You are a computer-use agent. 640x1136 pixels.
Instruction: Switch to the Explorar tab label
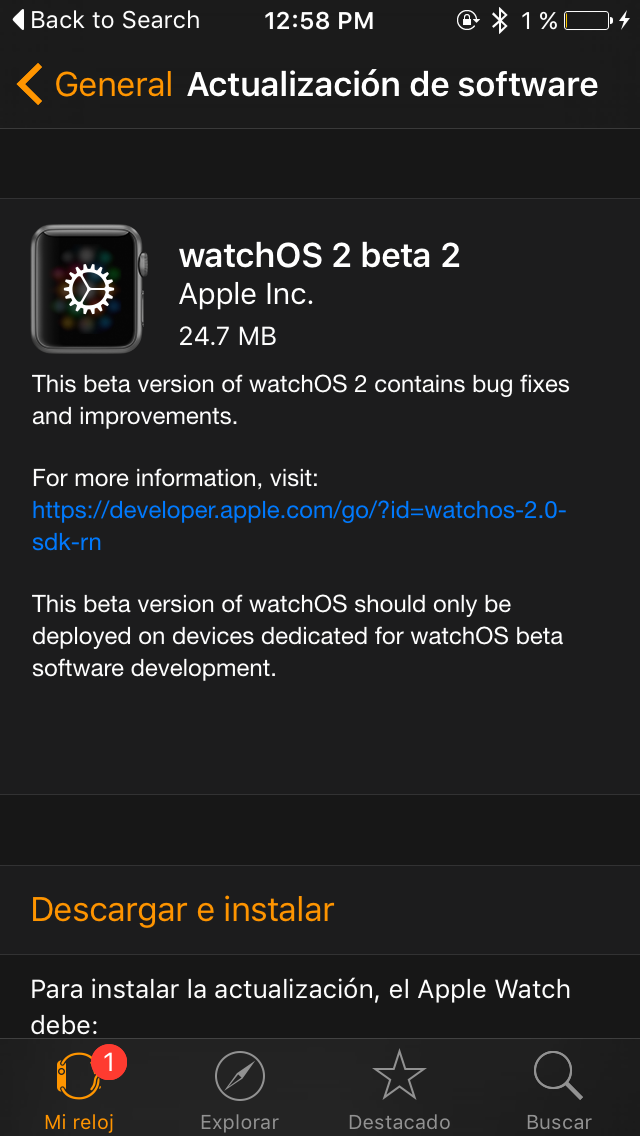point(239,1122)
